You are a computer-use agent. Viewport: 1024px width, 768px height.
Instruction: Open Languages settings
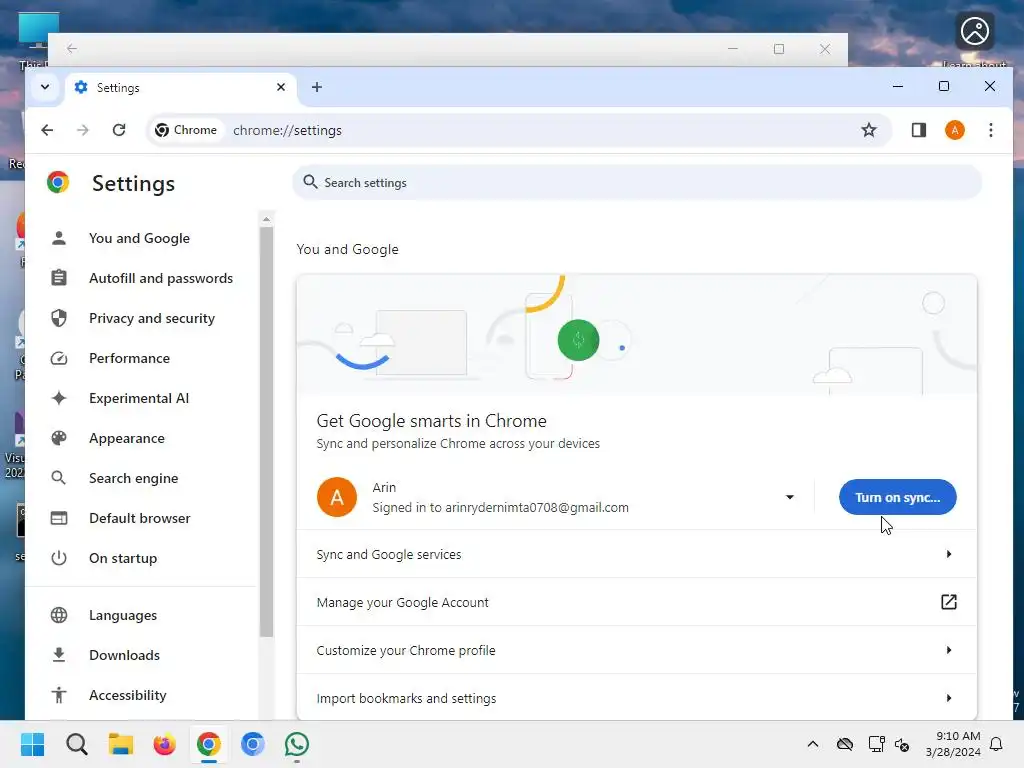[123, 615]
